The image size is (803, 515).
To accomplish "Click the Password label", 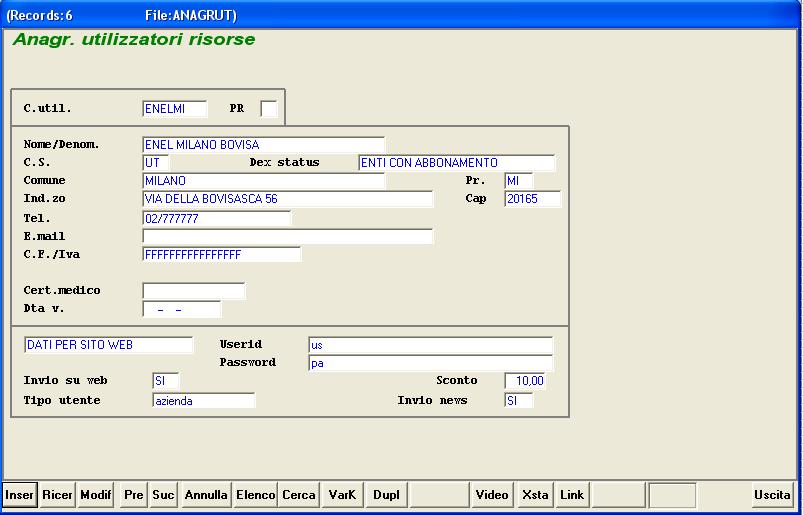I will [x=248, y=362].
